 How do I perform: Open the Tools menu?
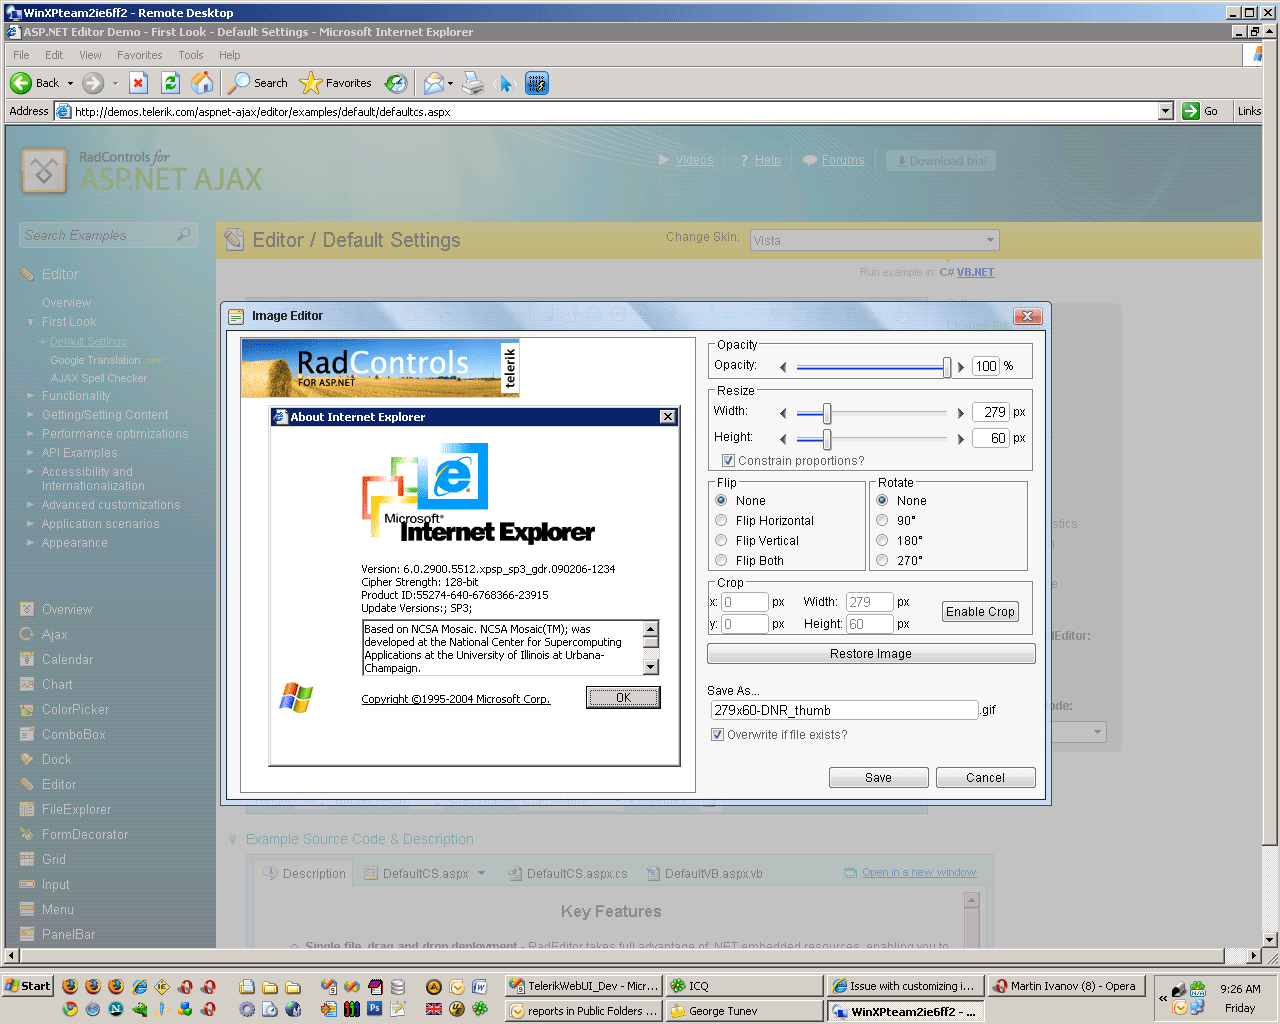click(x=191, y=55)
